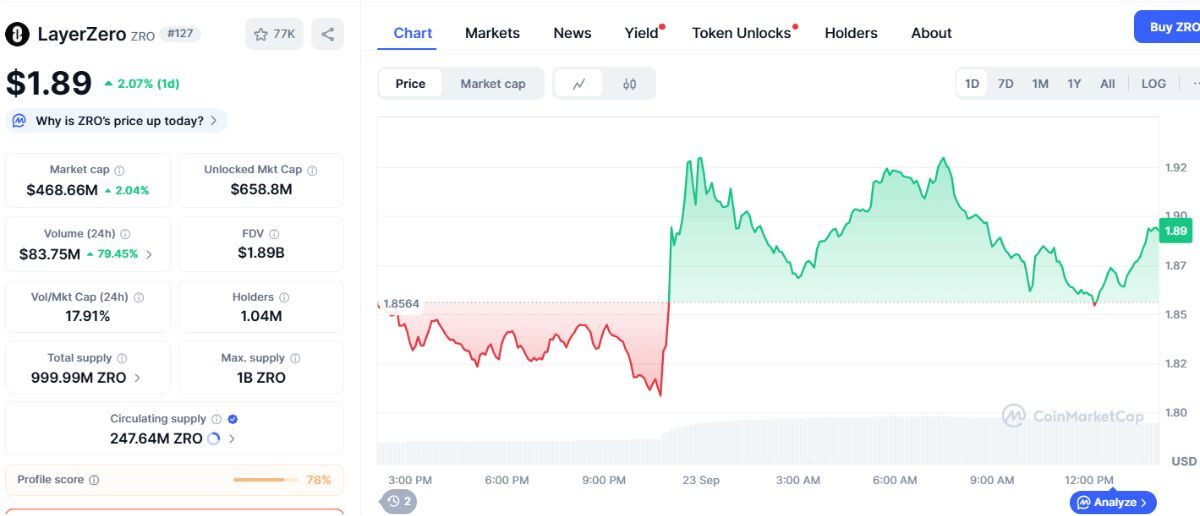Toggle chart to Price view
This screenshot has height=516, width=1200.
click(x=410, y=84)
